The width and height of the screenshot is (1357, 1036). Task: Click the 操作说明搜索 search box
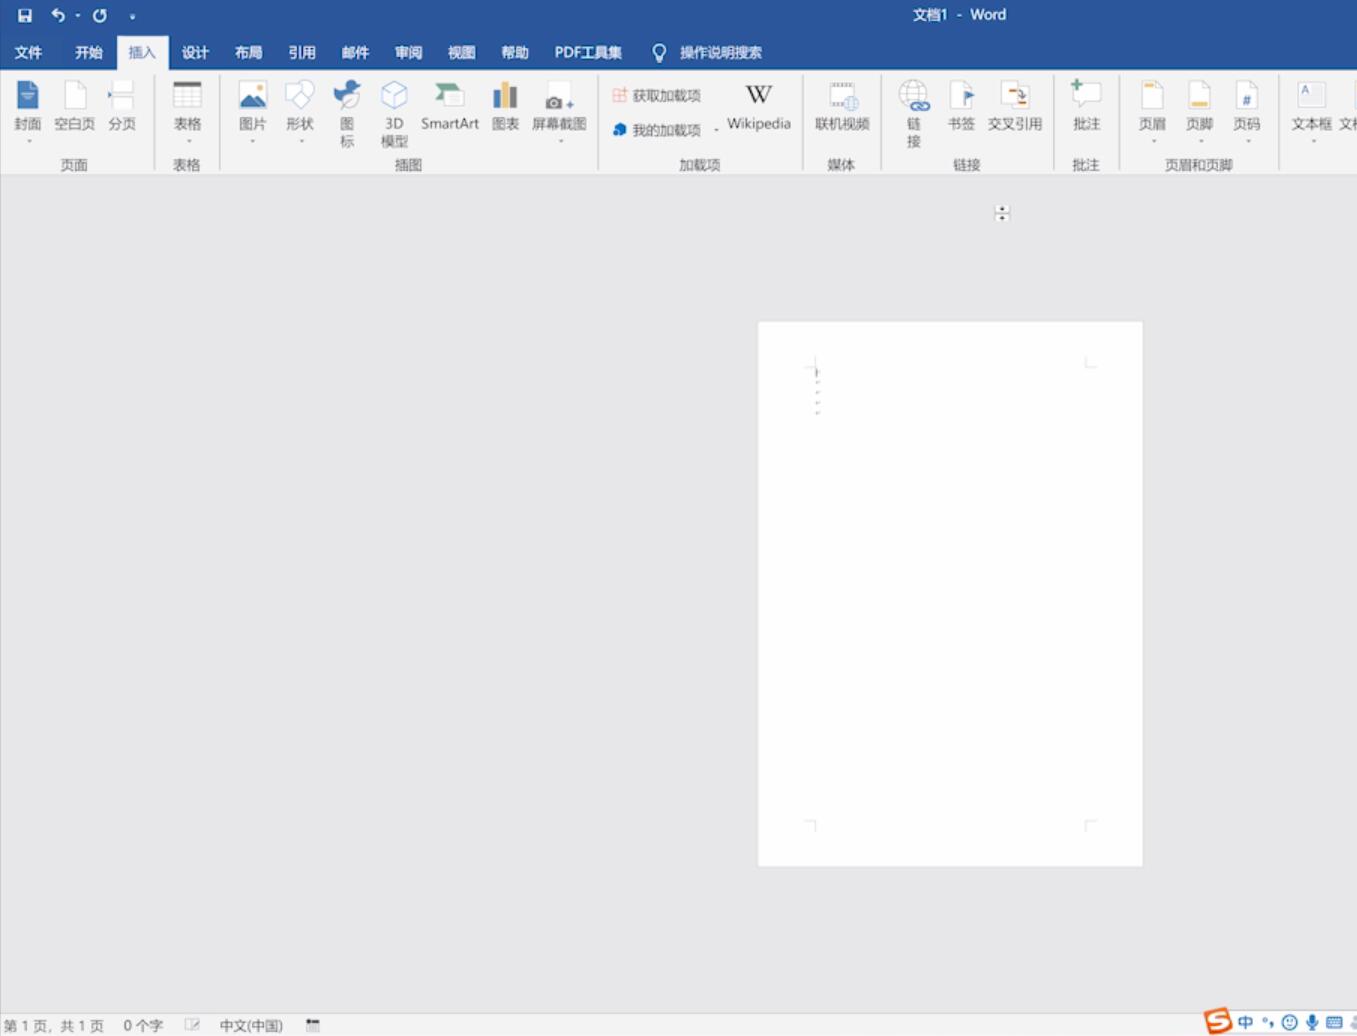pyautogui.click(x=708, y=52)
